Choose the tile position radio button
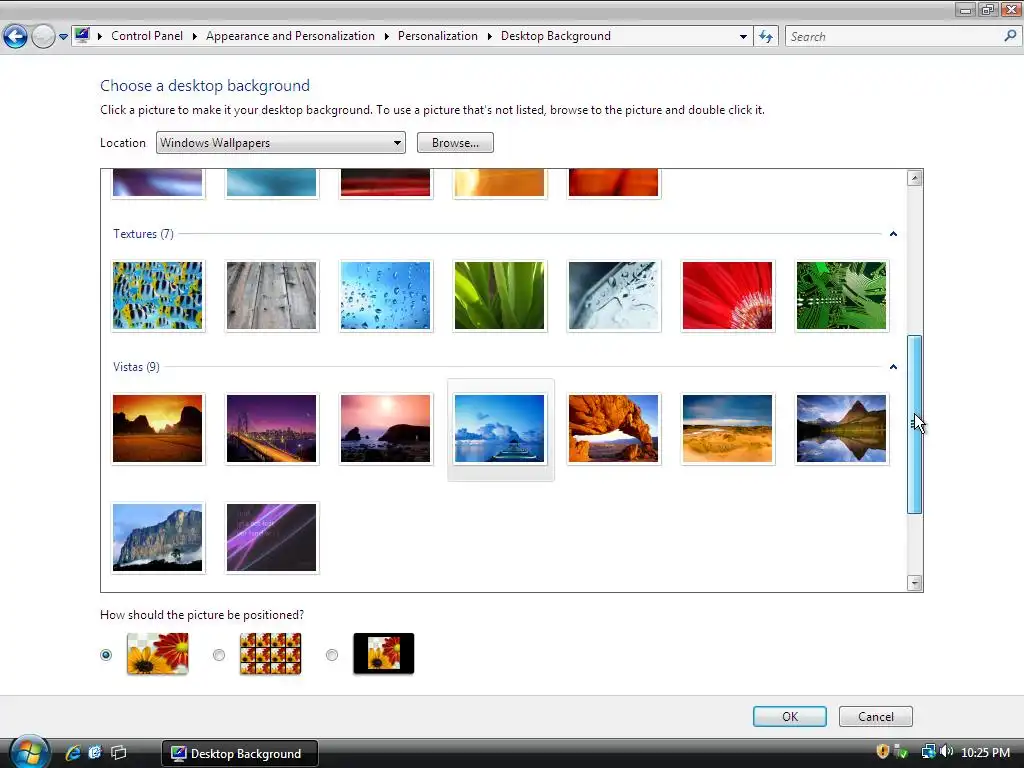 [219, 654]
